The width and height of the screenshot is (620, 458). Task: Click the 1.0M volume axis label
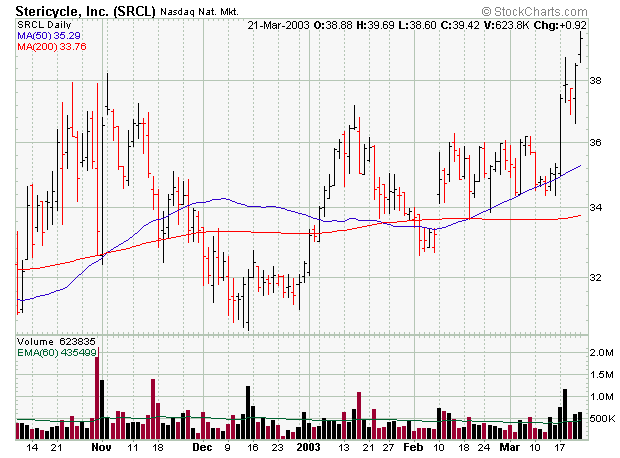pyautogui.click(x=601, y=397)
